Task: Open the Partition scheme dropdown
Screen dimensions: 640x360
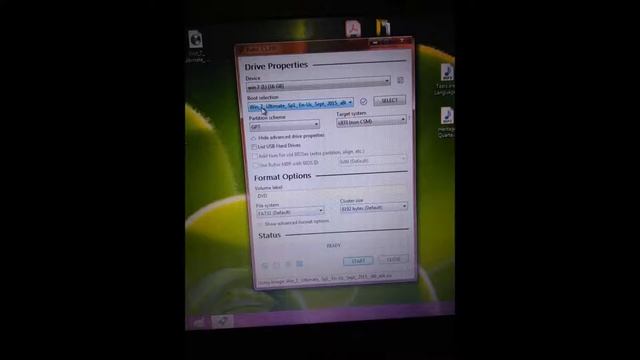Action: (284, 125)
